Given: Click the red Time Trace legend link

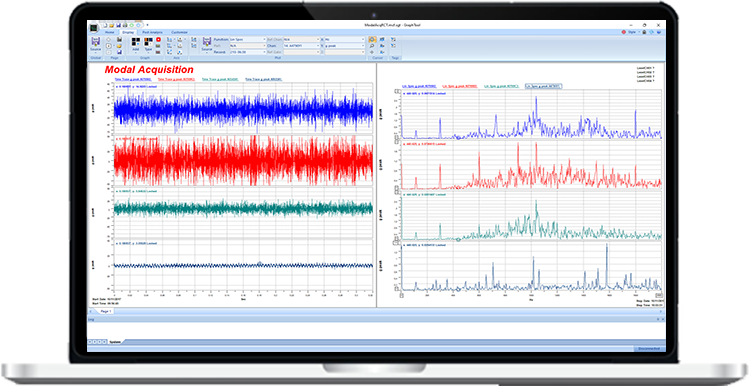Looking at the screenshot, I should [x=176, y=79].
